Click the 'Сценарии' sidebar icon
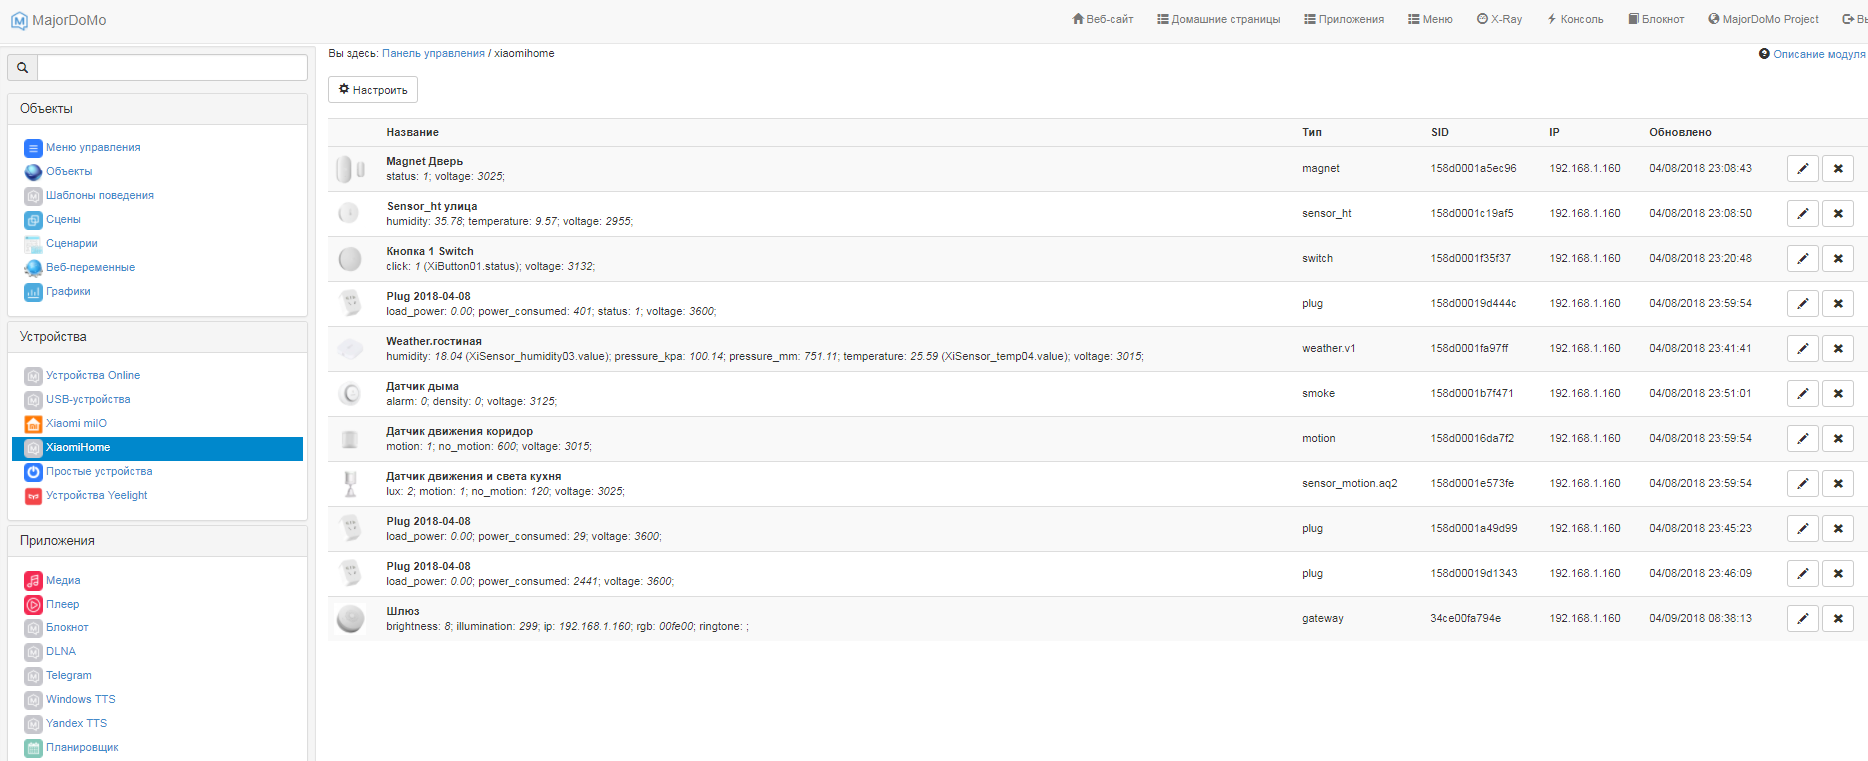The height and width of the screenshot is (761, 1868). pyautogui.click(x=33, y=244)
